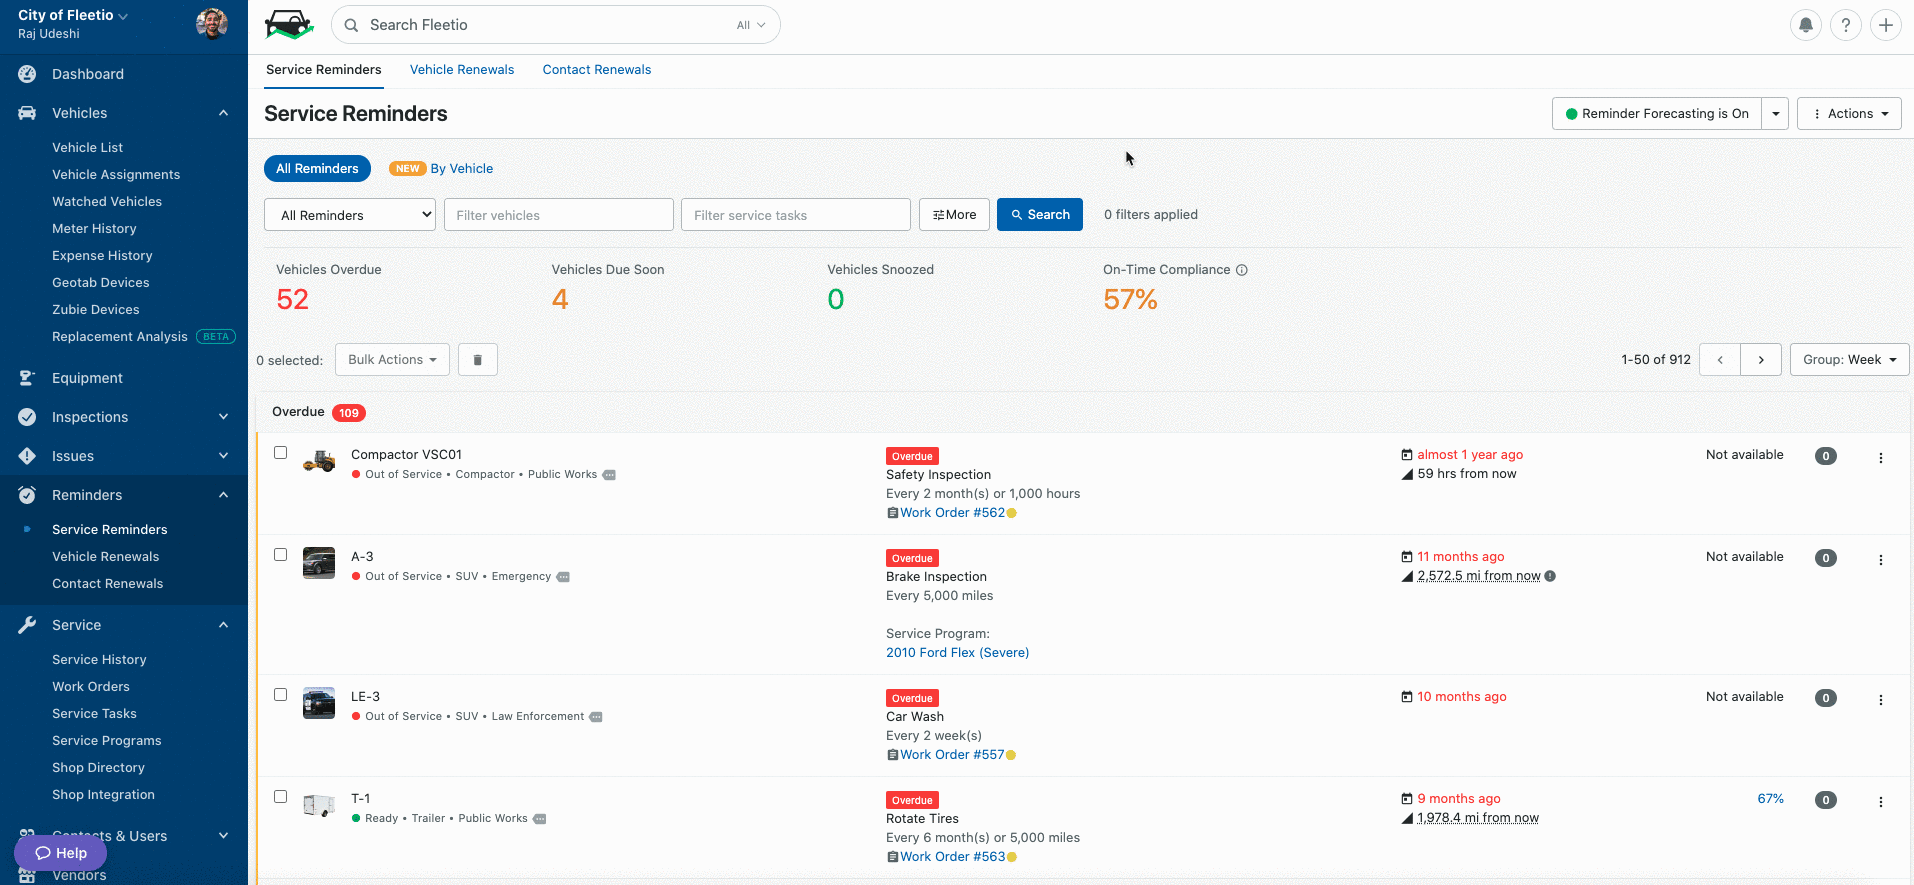Click the Reminders alarm clock icon
The height and width of the screenshot is (885, 1914).
coord(27,495)
